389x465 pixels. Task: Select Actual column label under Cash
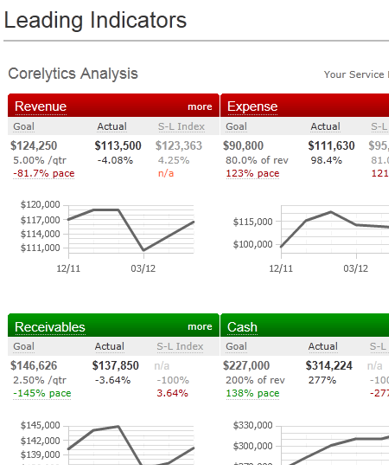tap(323, 347)
